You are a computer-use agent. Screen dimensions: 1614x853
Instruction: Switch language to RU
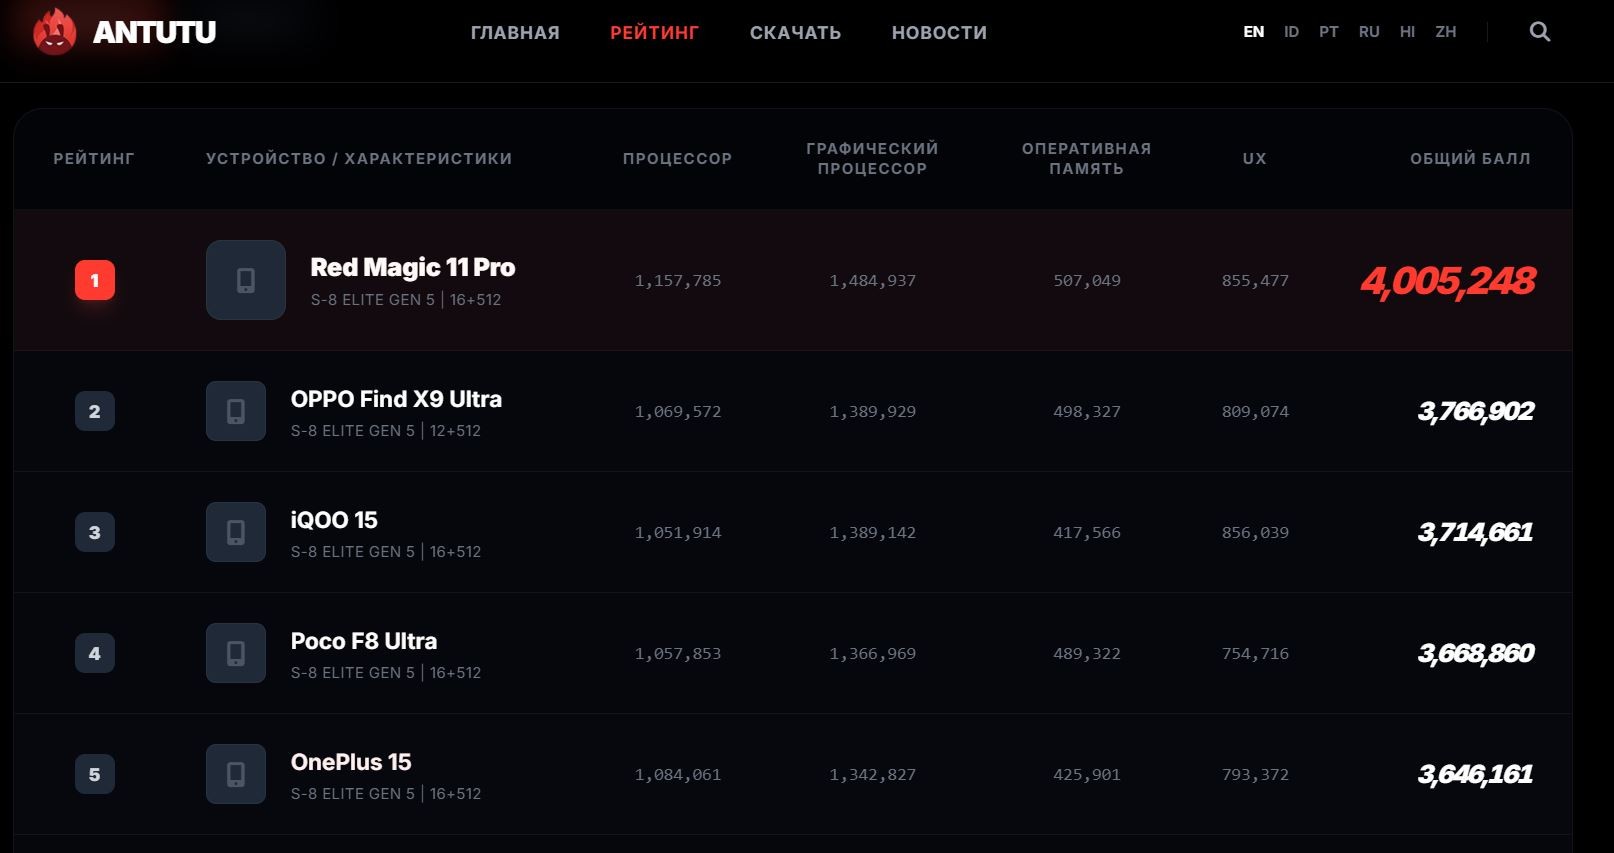[1369, 32]
